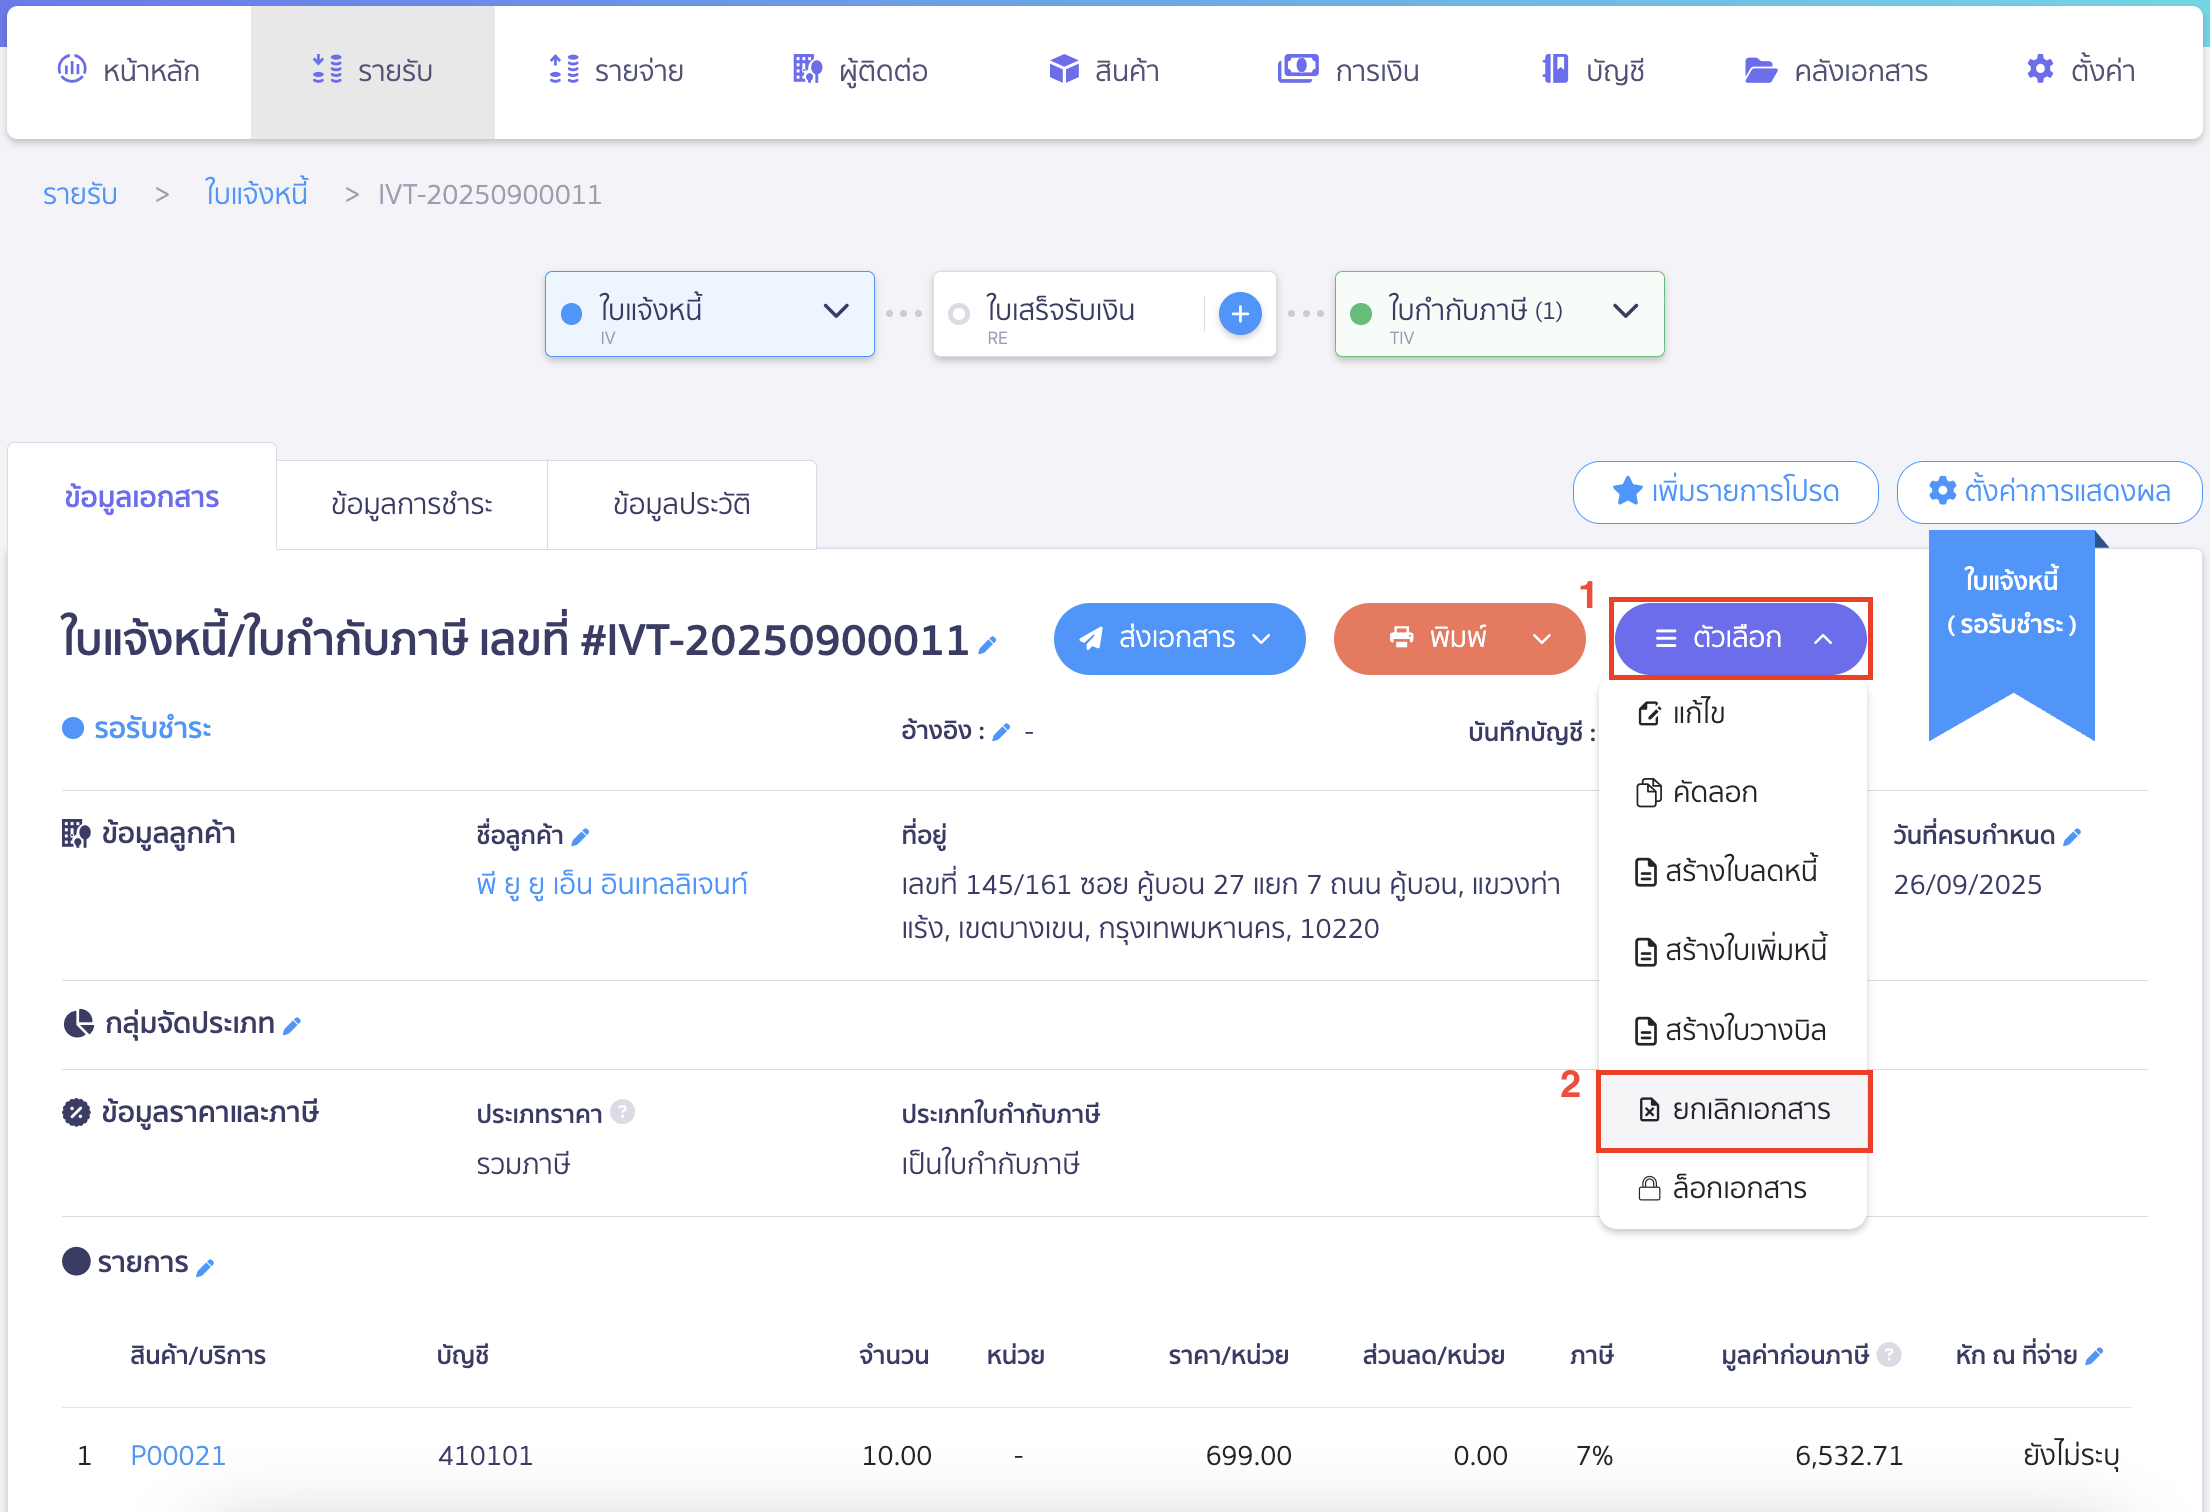This screenshot has height=1512, width=2210.
Task: Edit หัก ณ ที่จ่าย column pencil icon
Action: 2095,1356
